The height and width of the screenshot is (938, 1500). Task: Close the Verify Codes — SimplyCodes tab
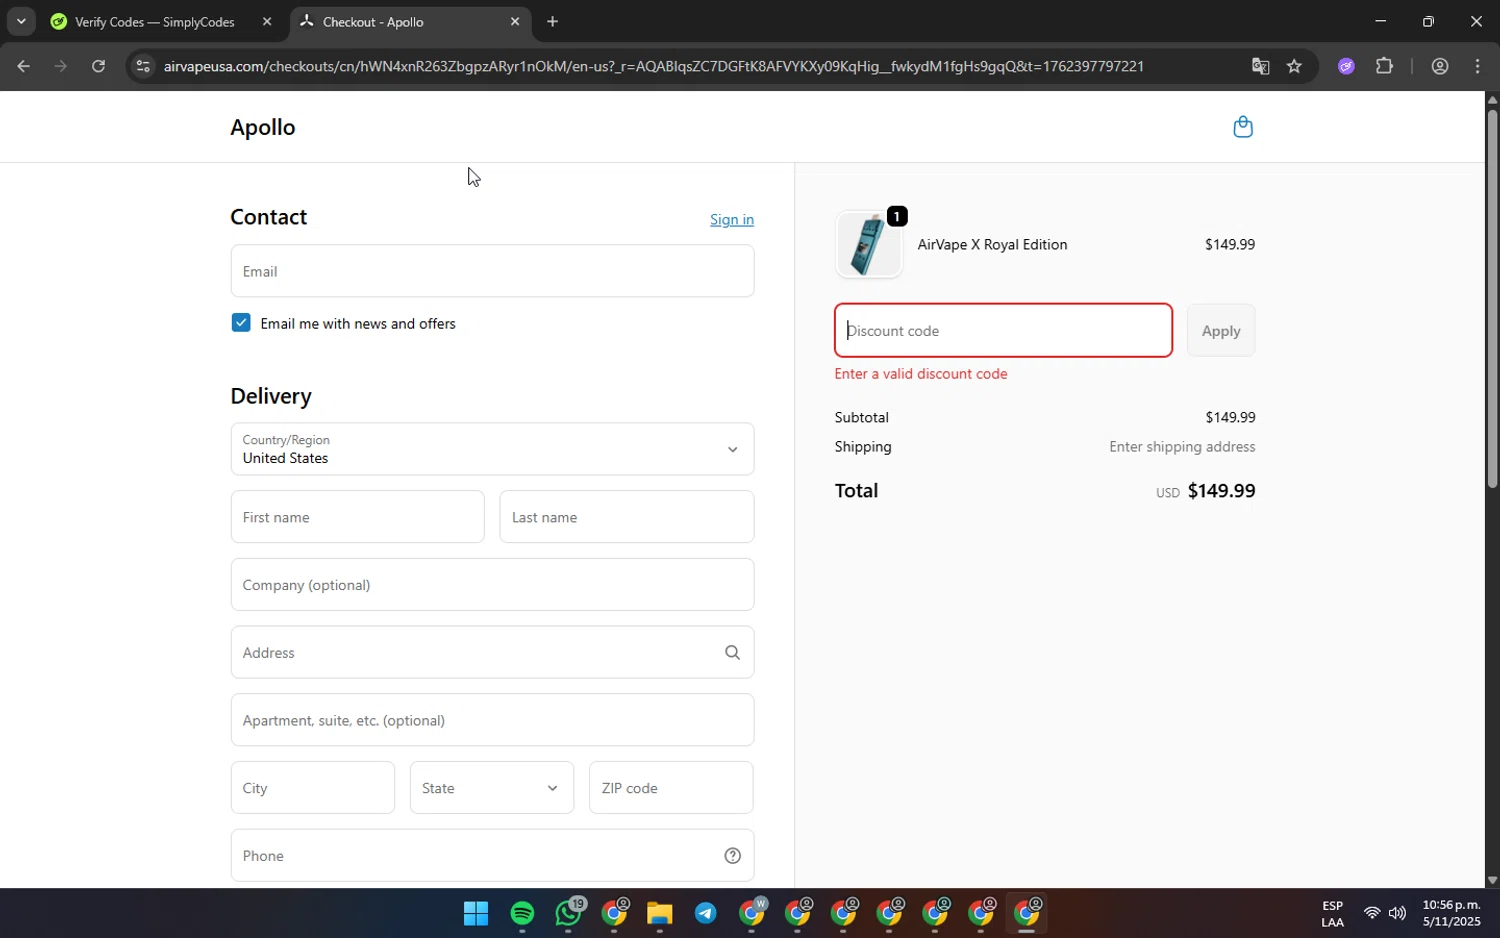coord(267,21)
